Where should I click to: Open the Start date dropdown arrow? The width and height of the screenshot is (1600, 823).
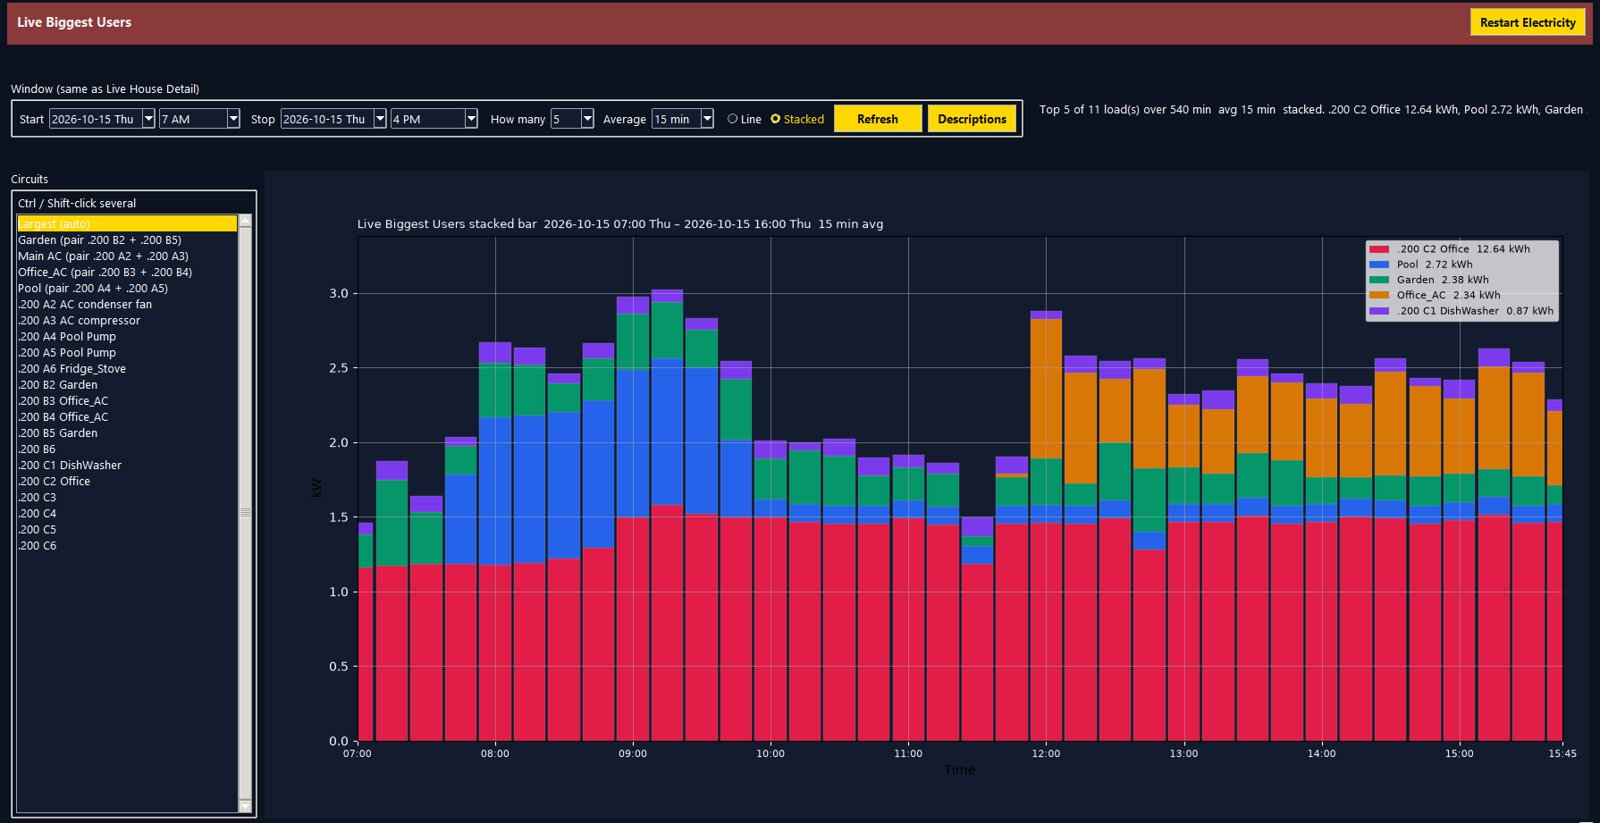(148, 119)
